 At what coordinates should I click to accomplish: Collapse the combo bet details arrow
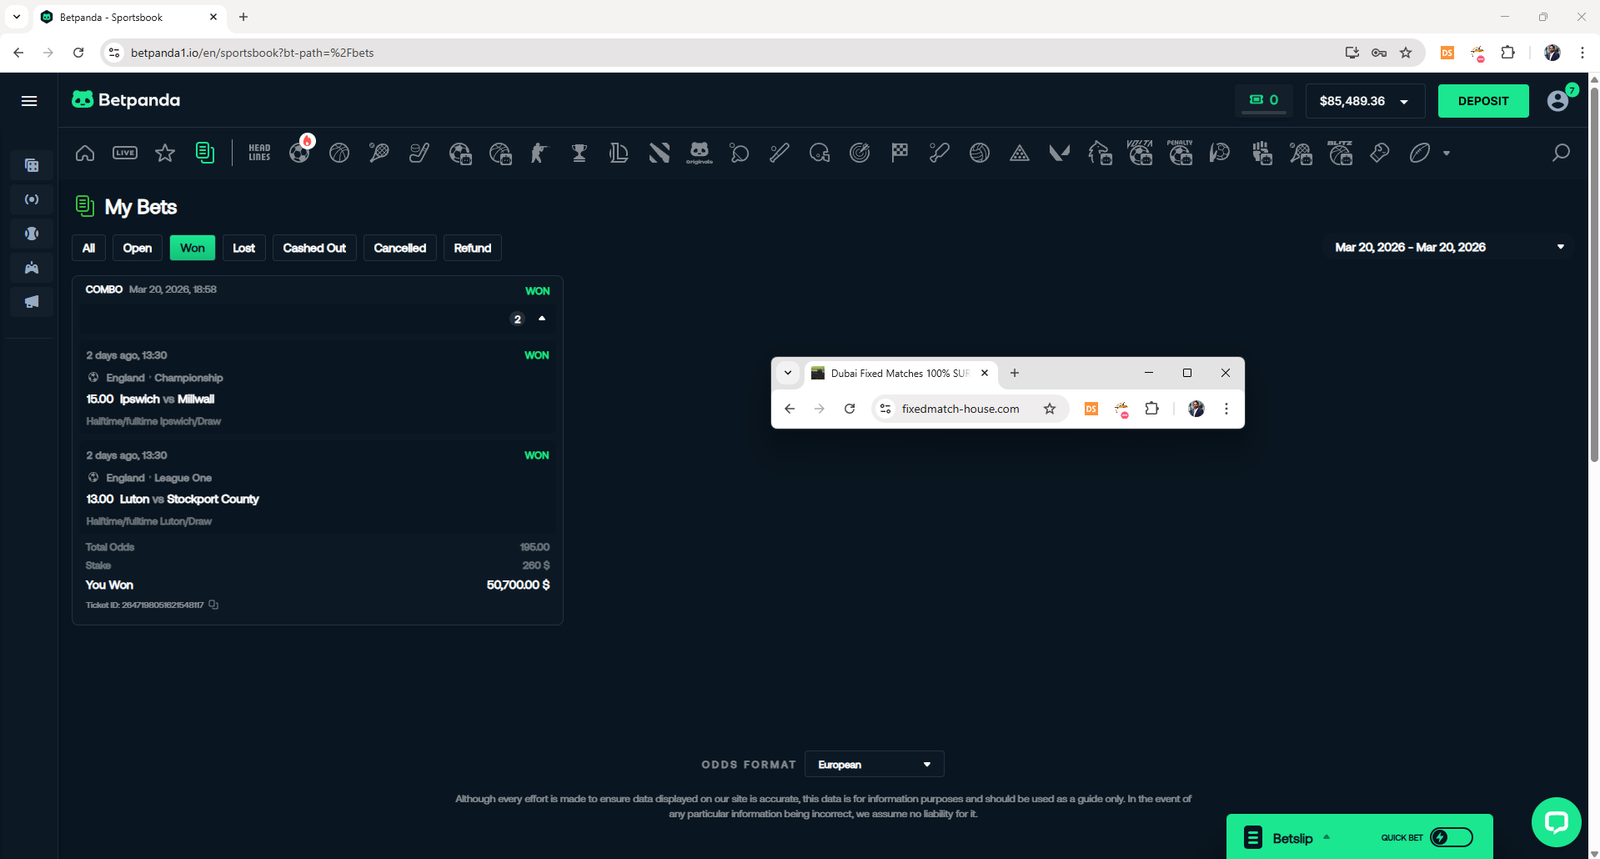pos(542,319)
